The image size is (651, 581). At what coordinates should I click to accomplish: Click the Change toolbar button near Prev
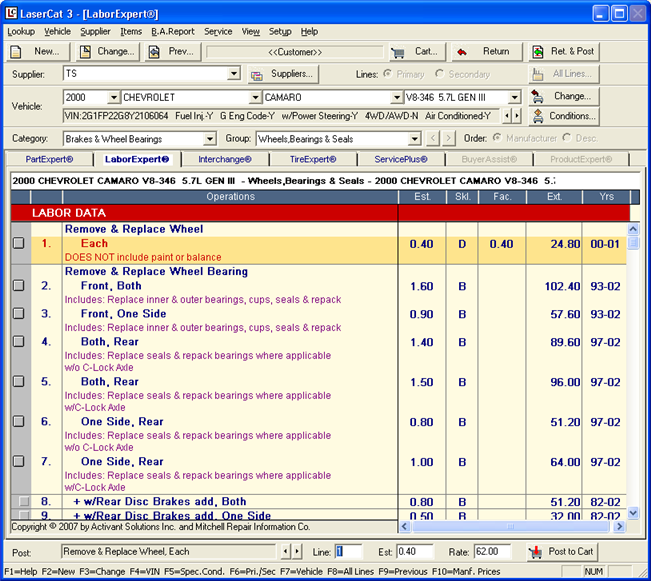click(x=105, y=51)
